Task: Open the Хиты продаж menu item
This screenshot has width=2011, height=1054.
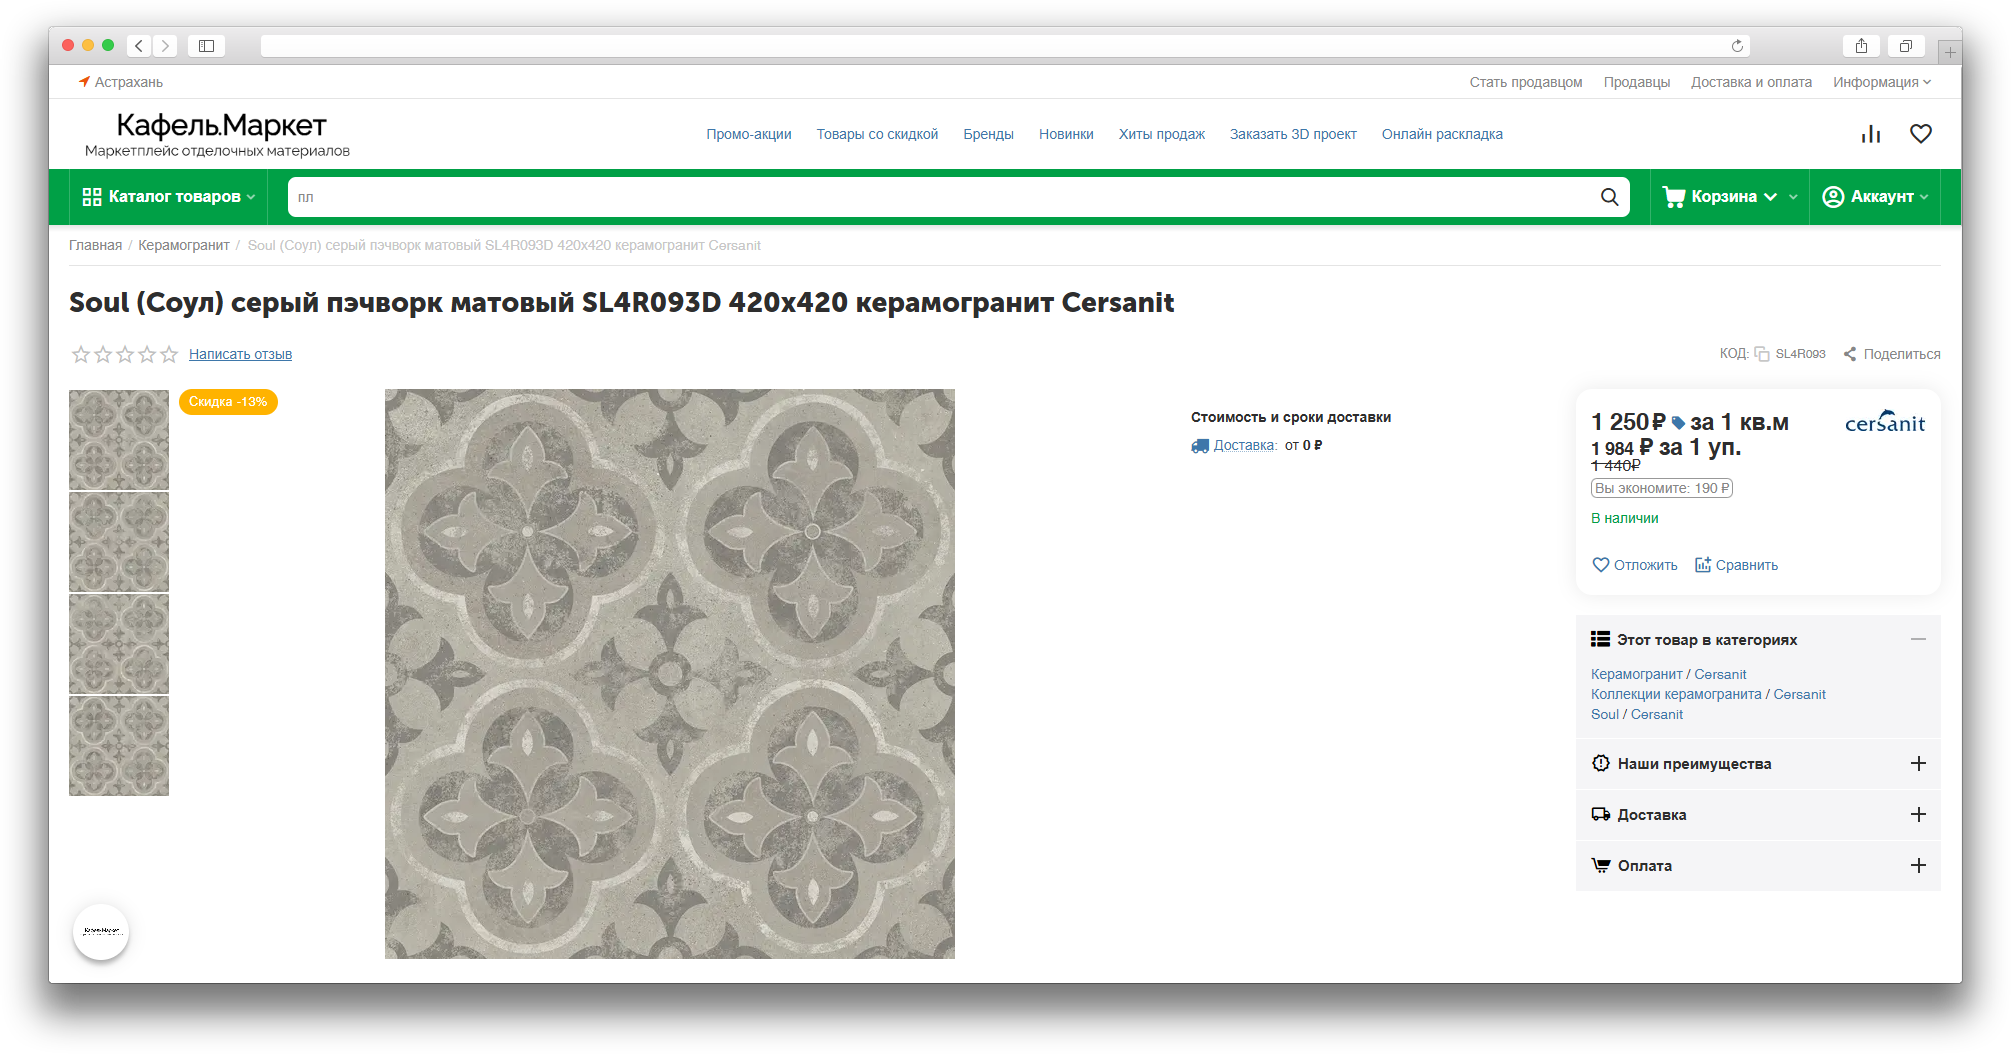Action: click(1161, 134)
